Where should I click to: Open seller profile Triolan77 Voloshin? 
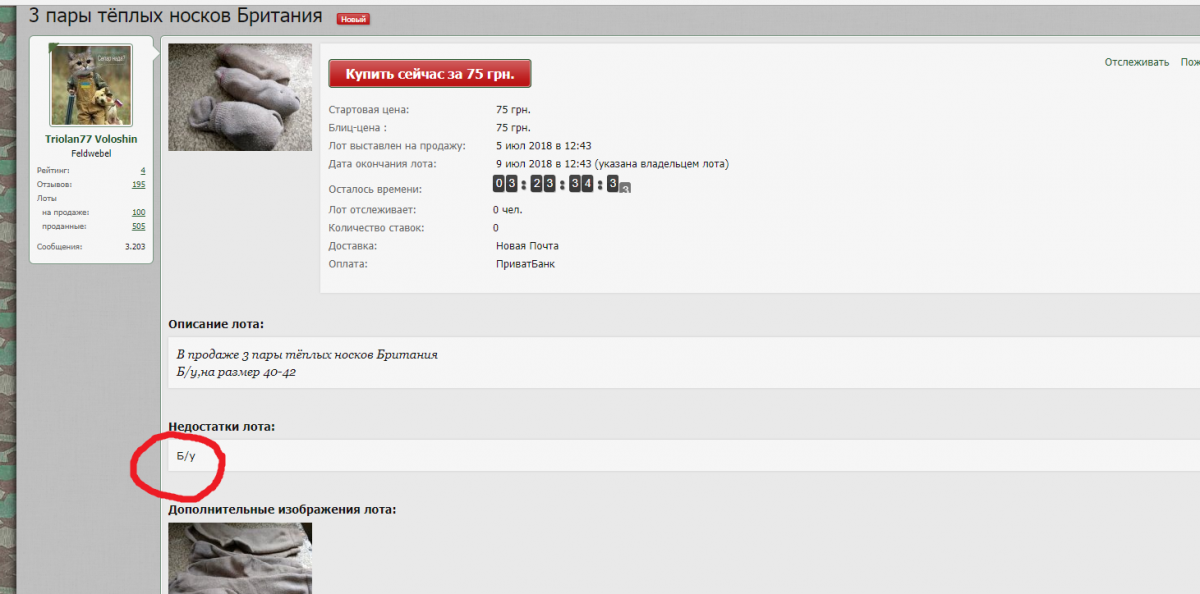91,139
